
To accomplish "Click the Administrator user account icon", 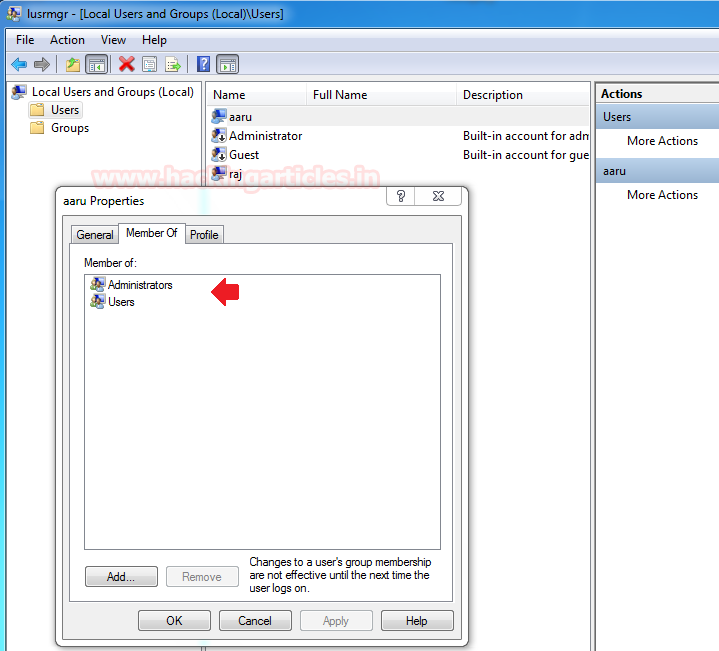I will pos(219,136).
